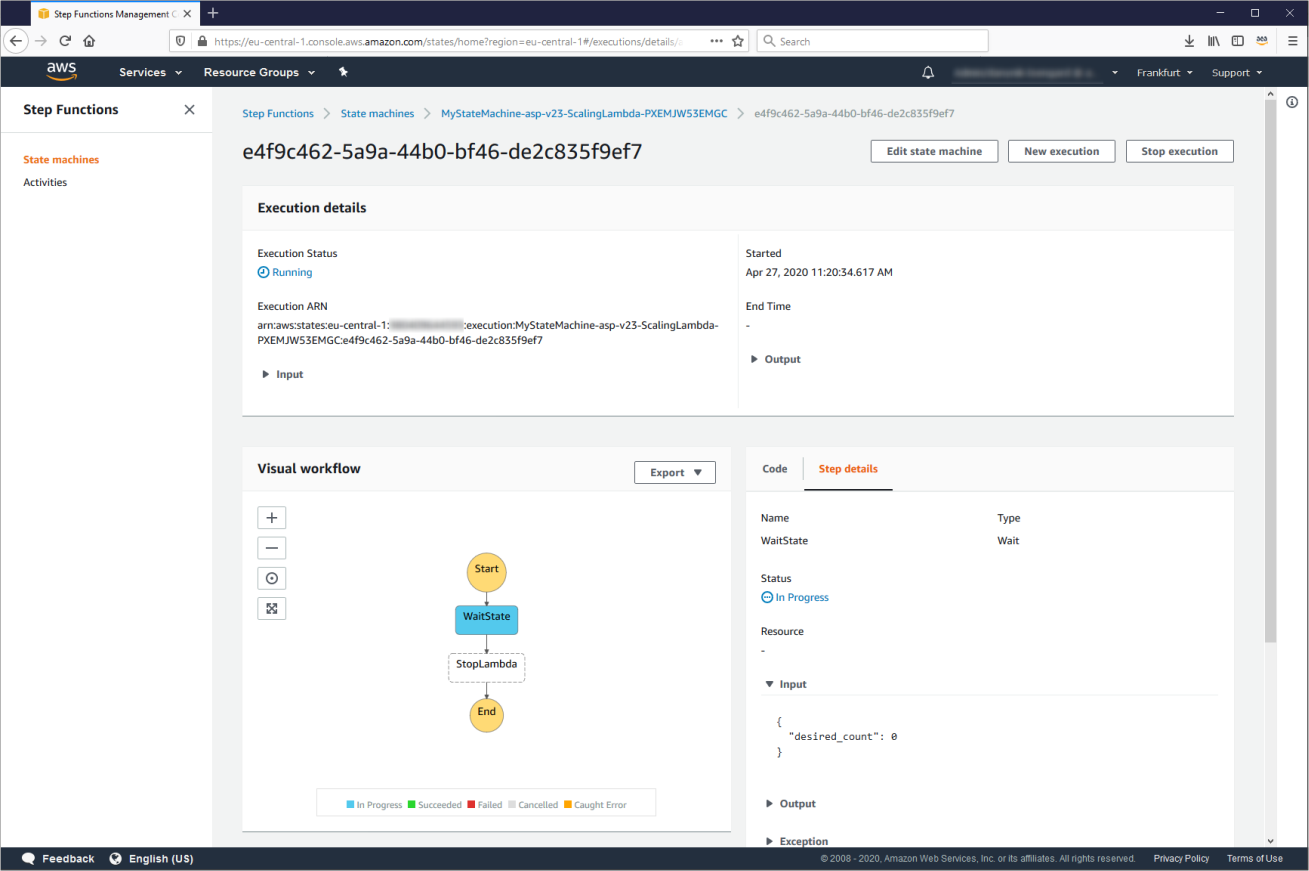
Task: Click the Edit state machine button
Action: point(934,151)
